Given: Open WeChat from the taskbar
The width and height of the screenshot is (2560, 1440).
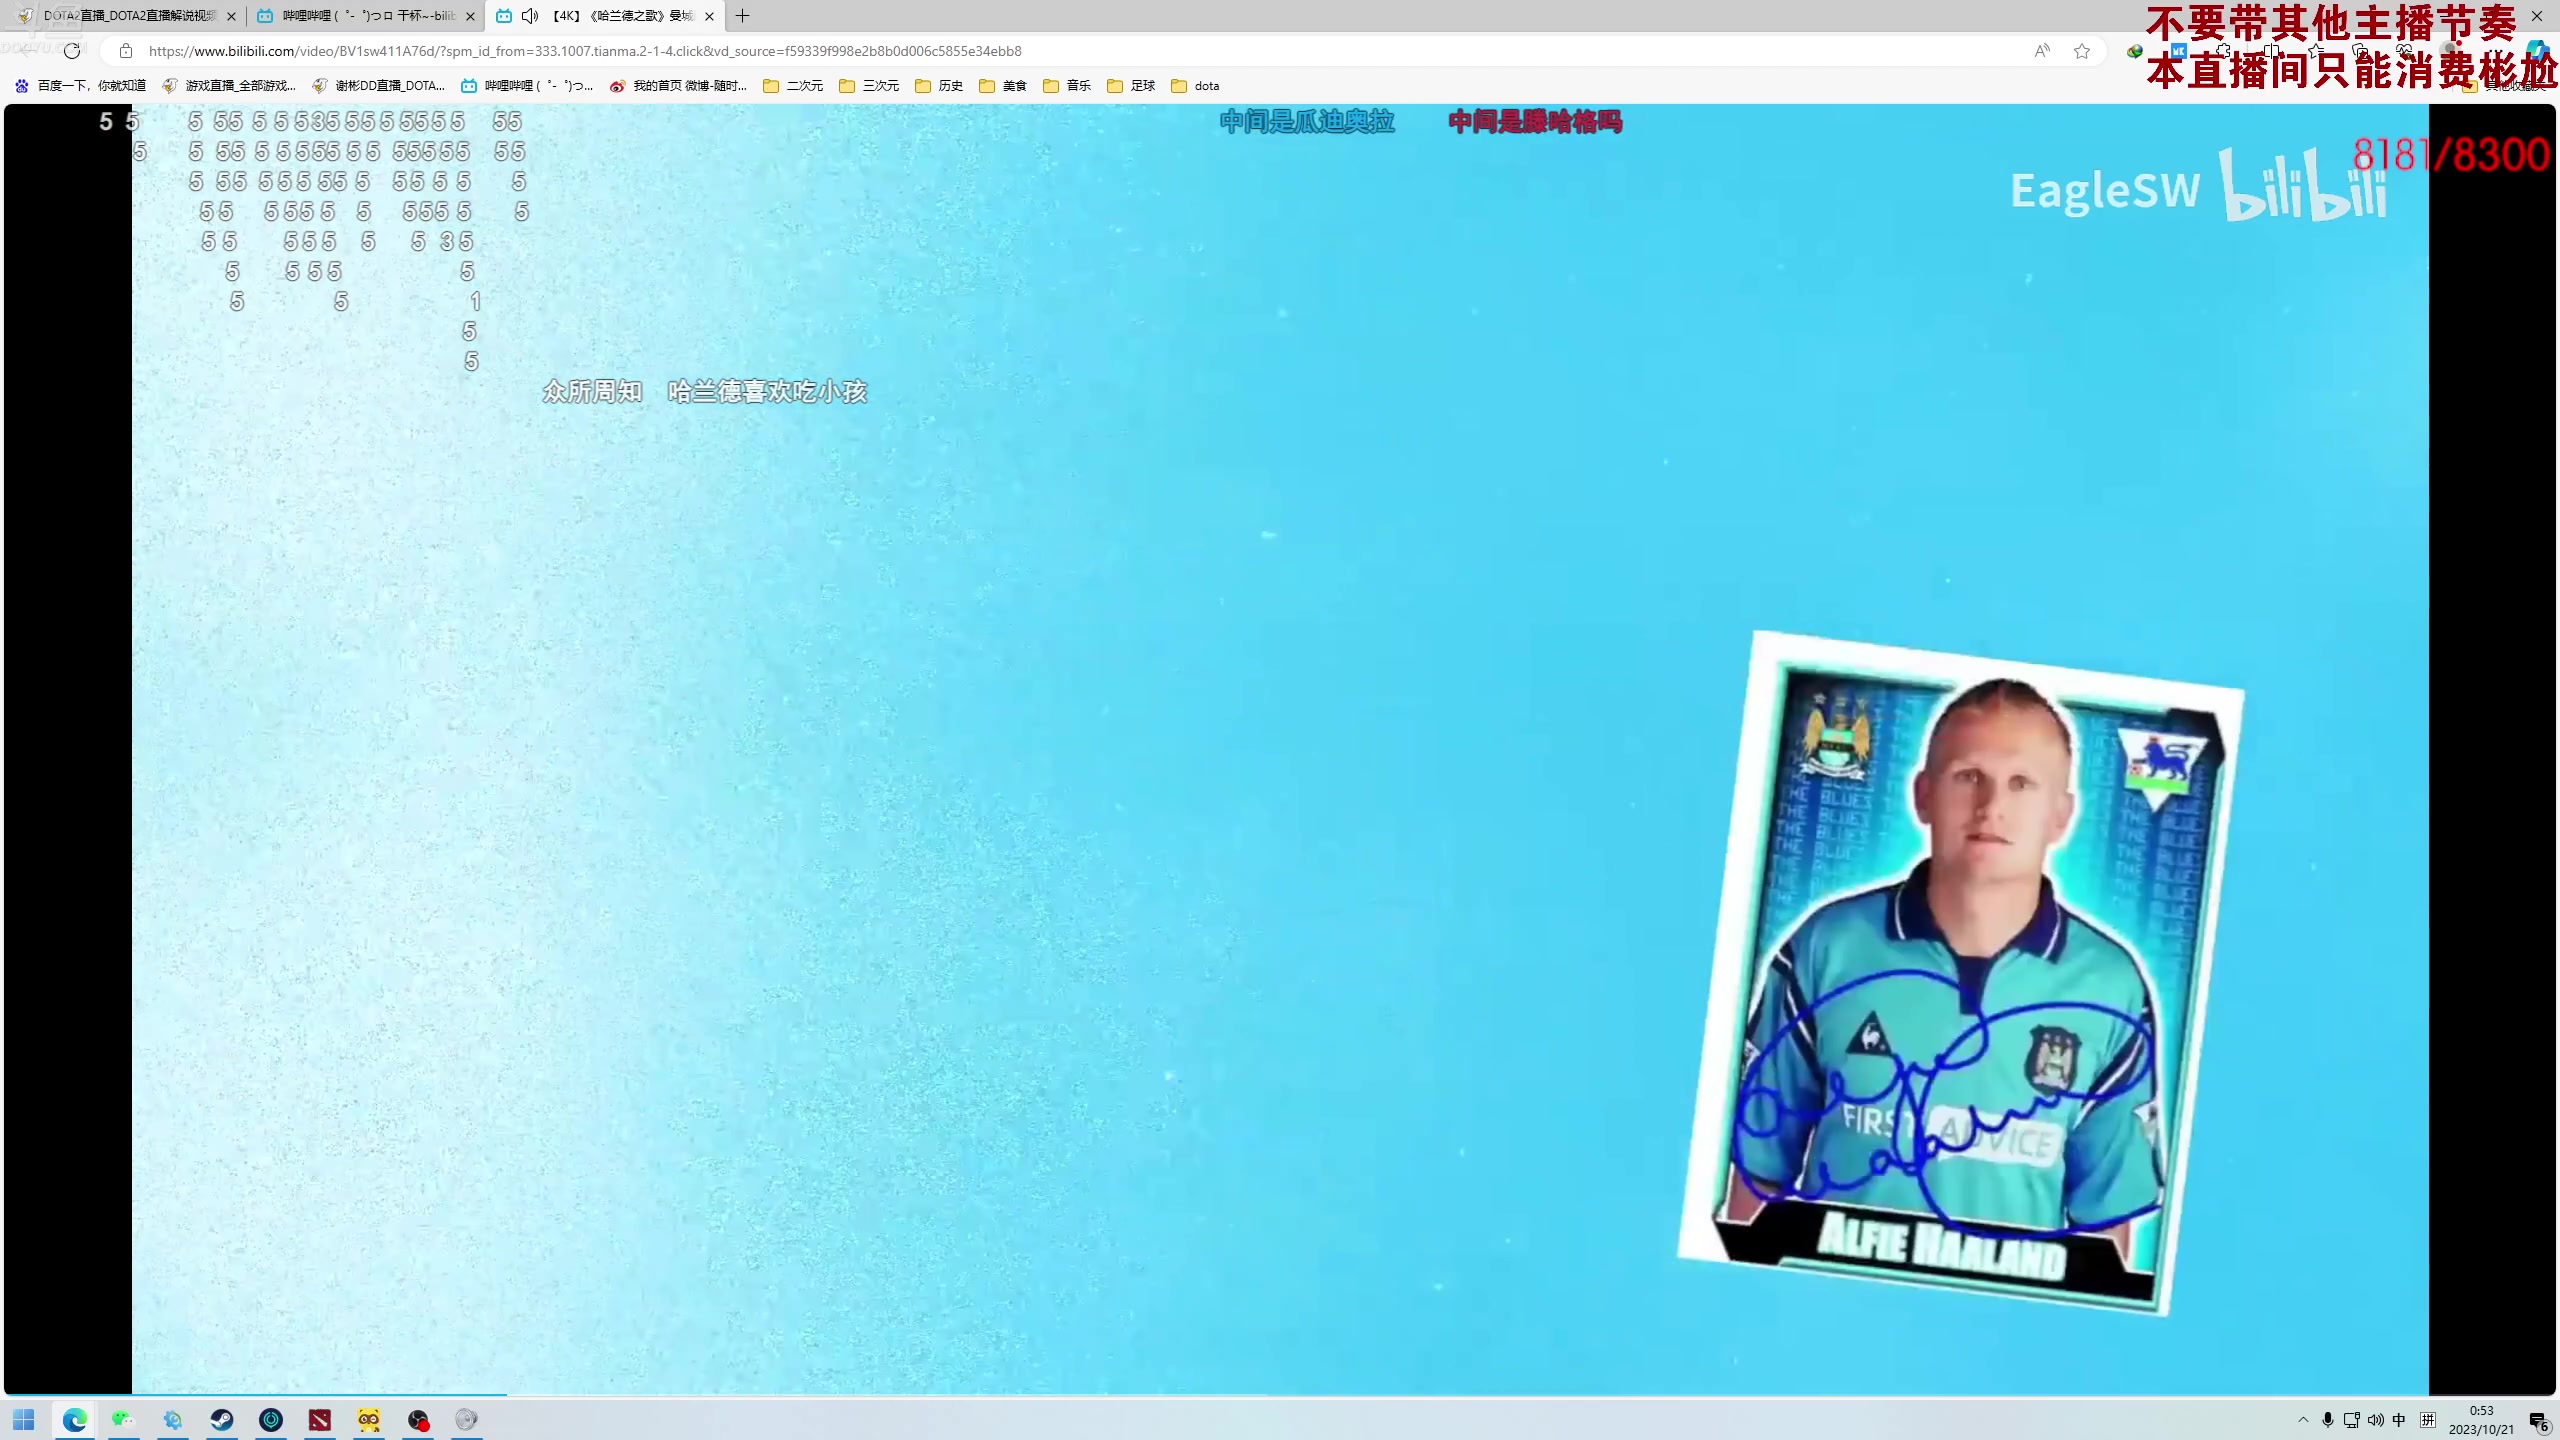Looking at the screenshot, I should click(123, 1420).
